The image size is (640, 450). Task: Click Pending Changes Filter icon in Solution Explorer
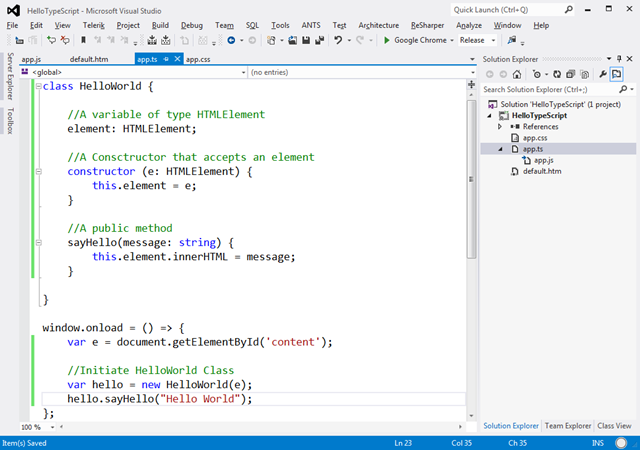[537, 74]
